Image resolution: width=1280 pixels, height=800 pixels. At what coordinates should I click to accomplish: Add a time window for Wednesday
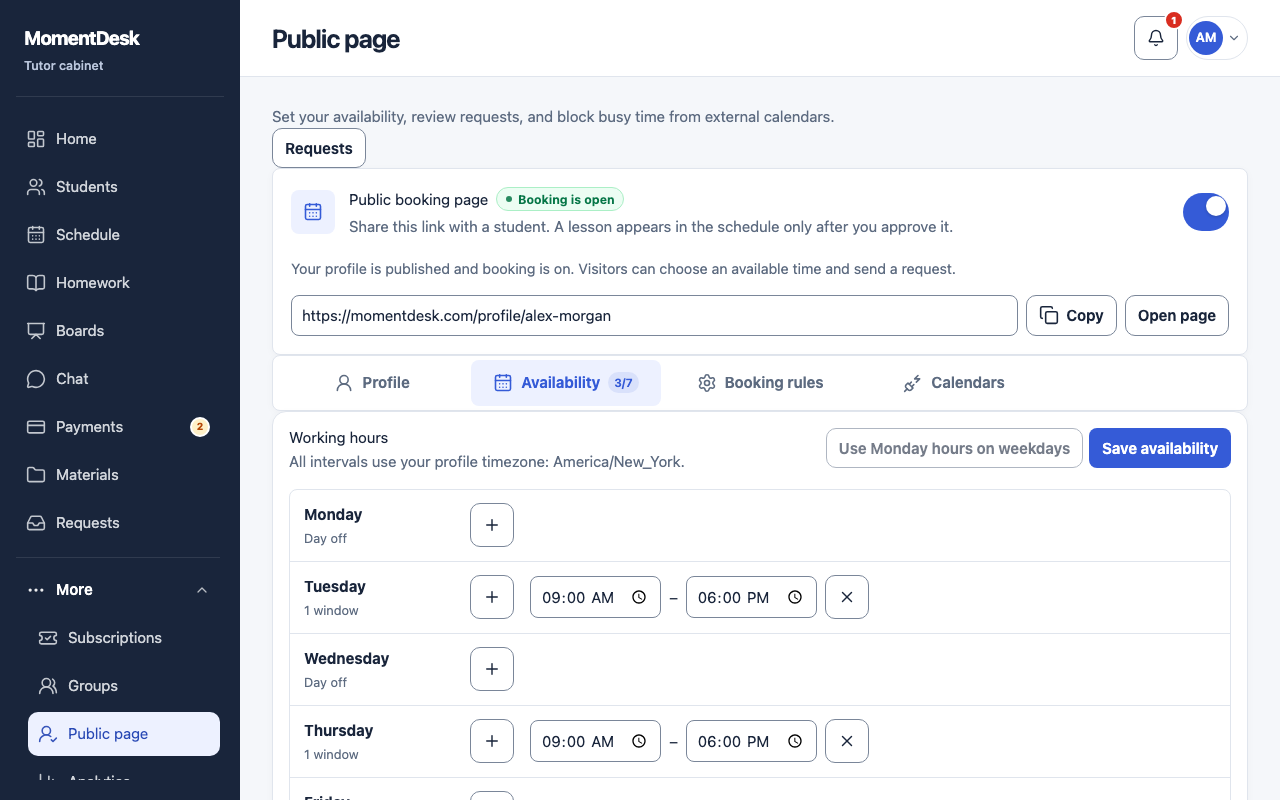point(492,669)
